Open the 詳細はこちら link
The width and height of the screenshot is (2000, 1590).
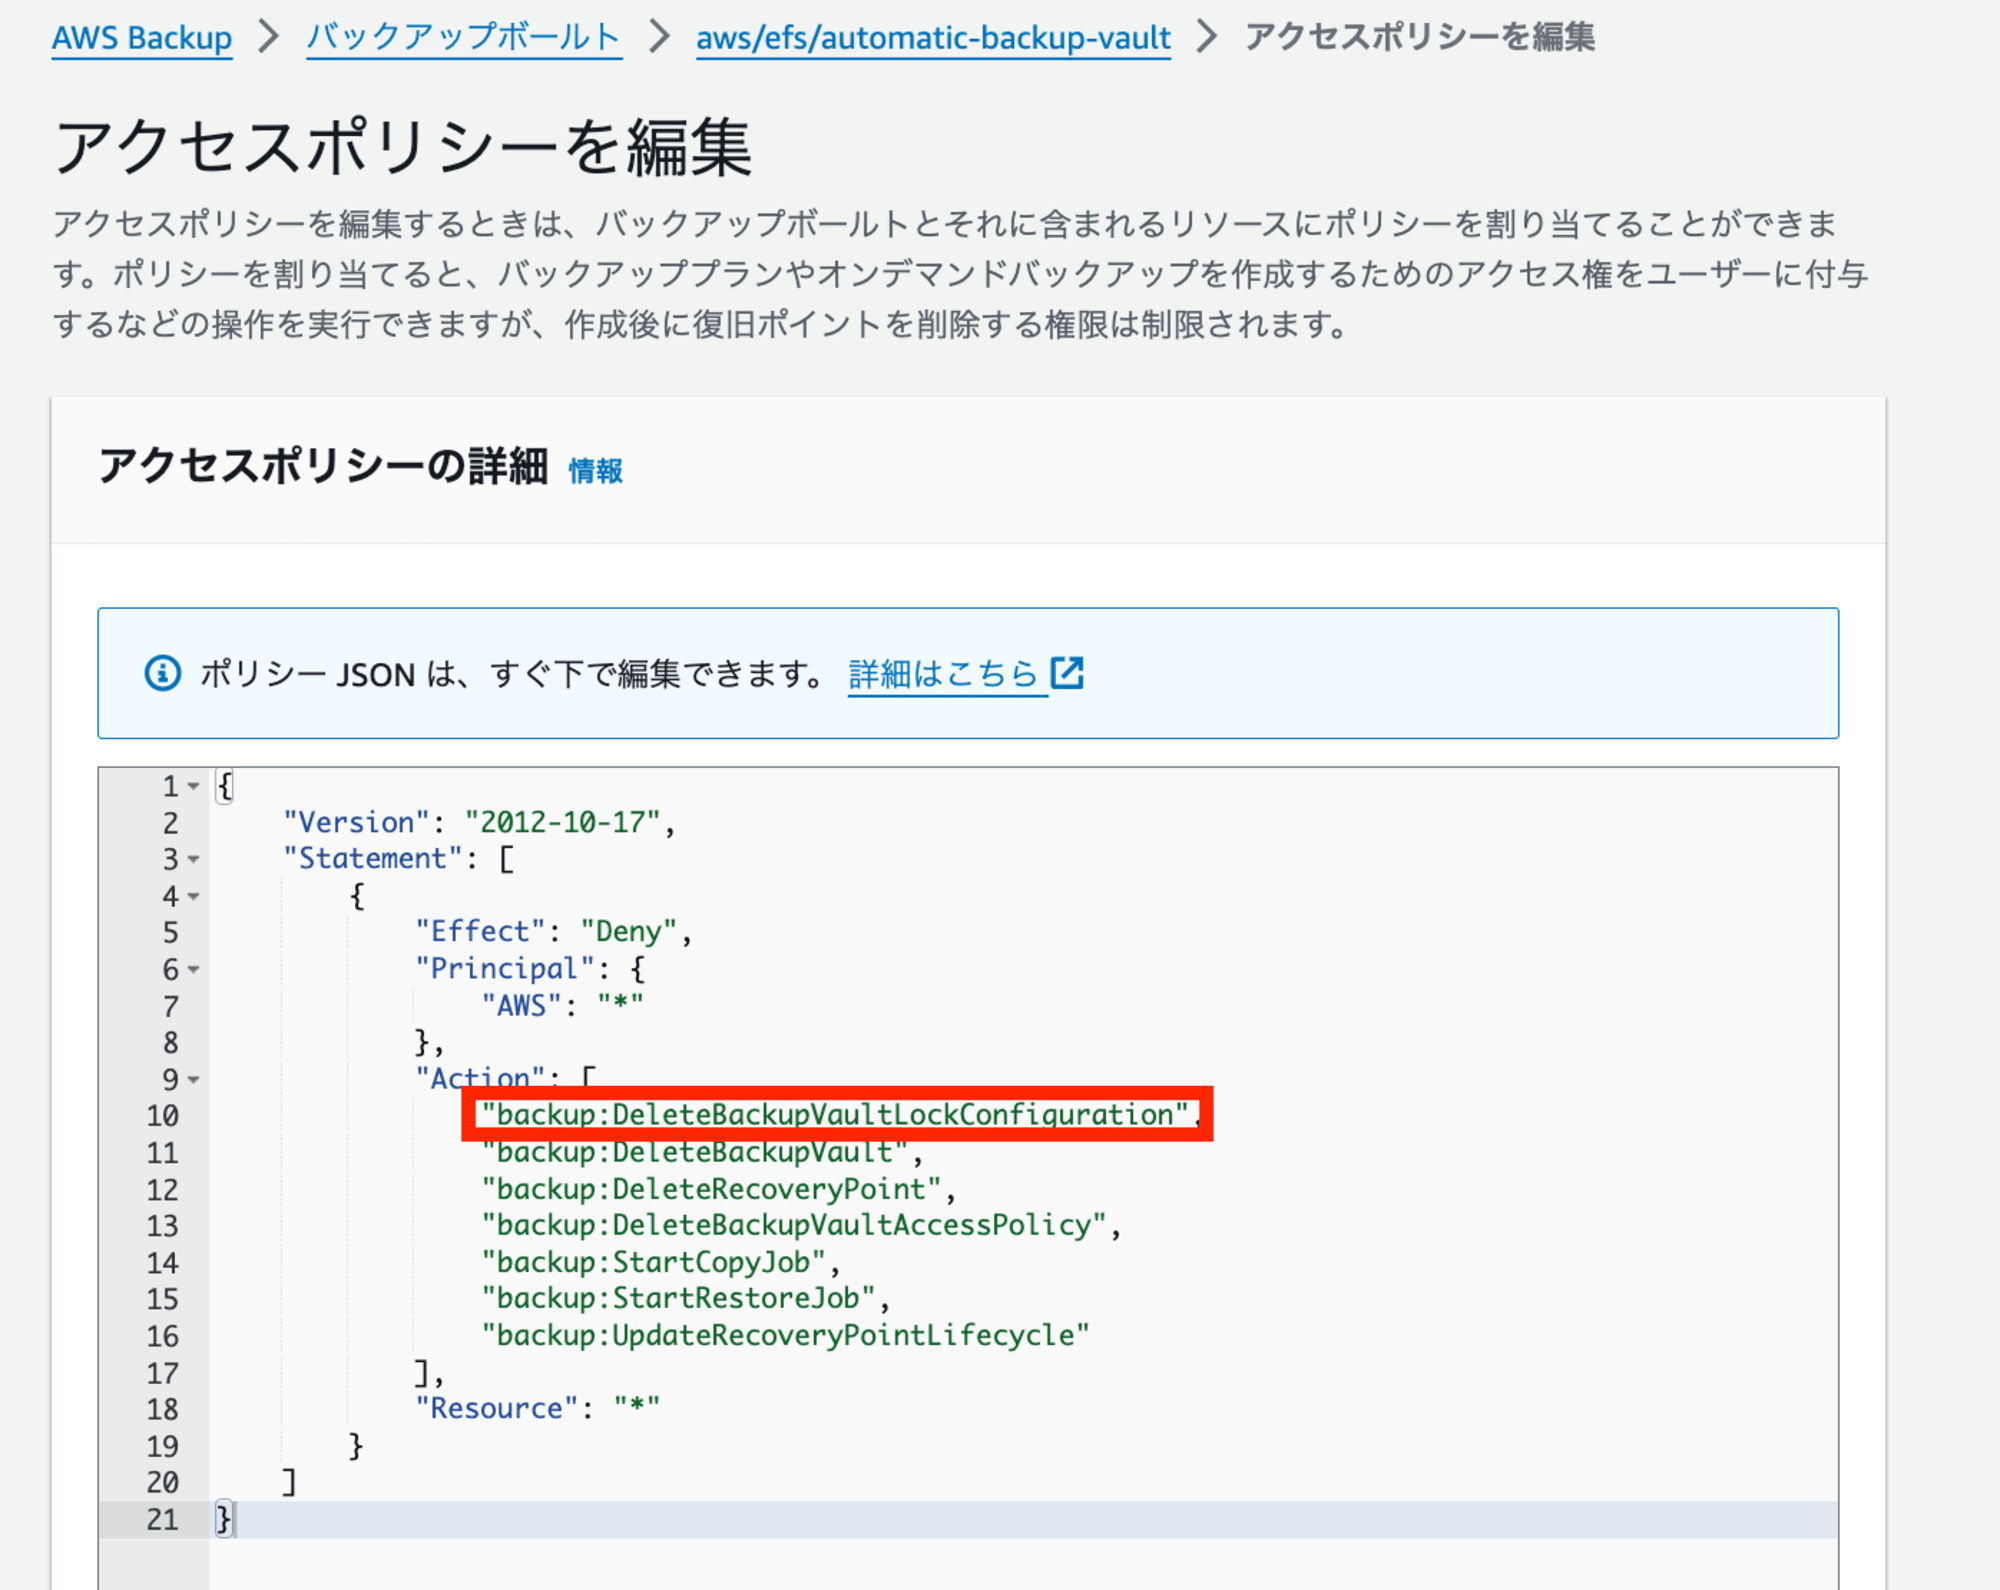pyautogui.click(x=943, y=673)
